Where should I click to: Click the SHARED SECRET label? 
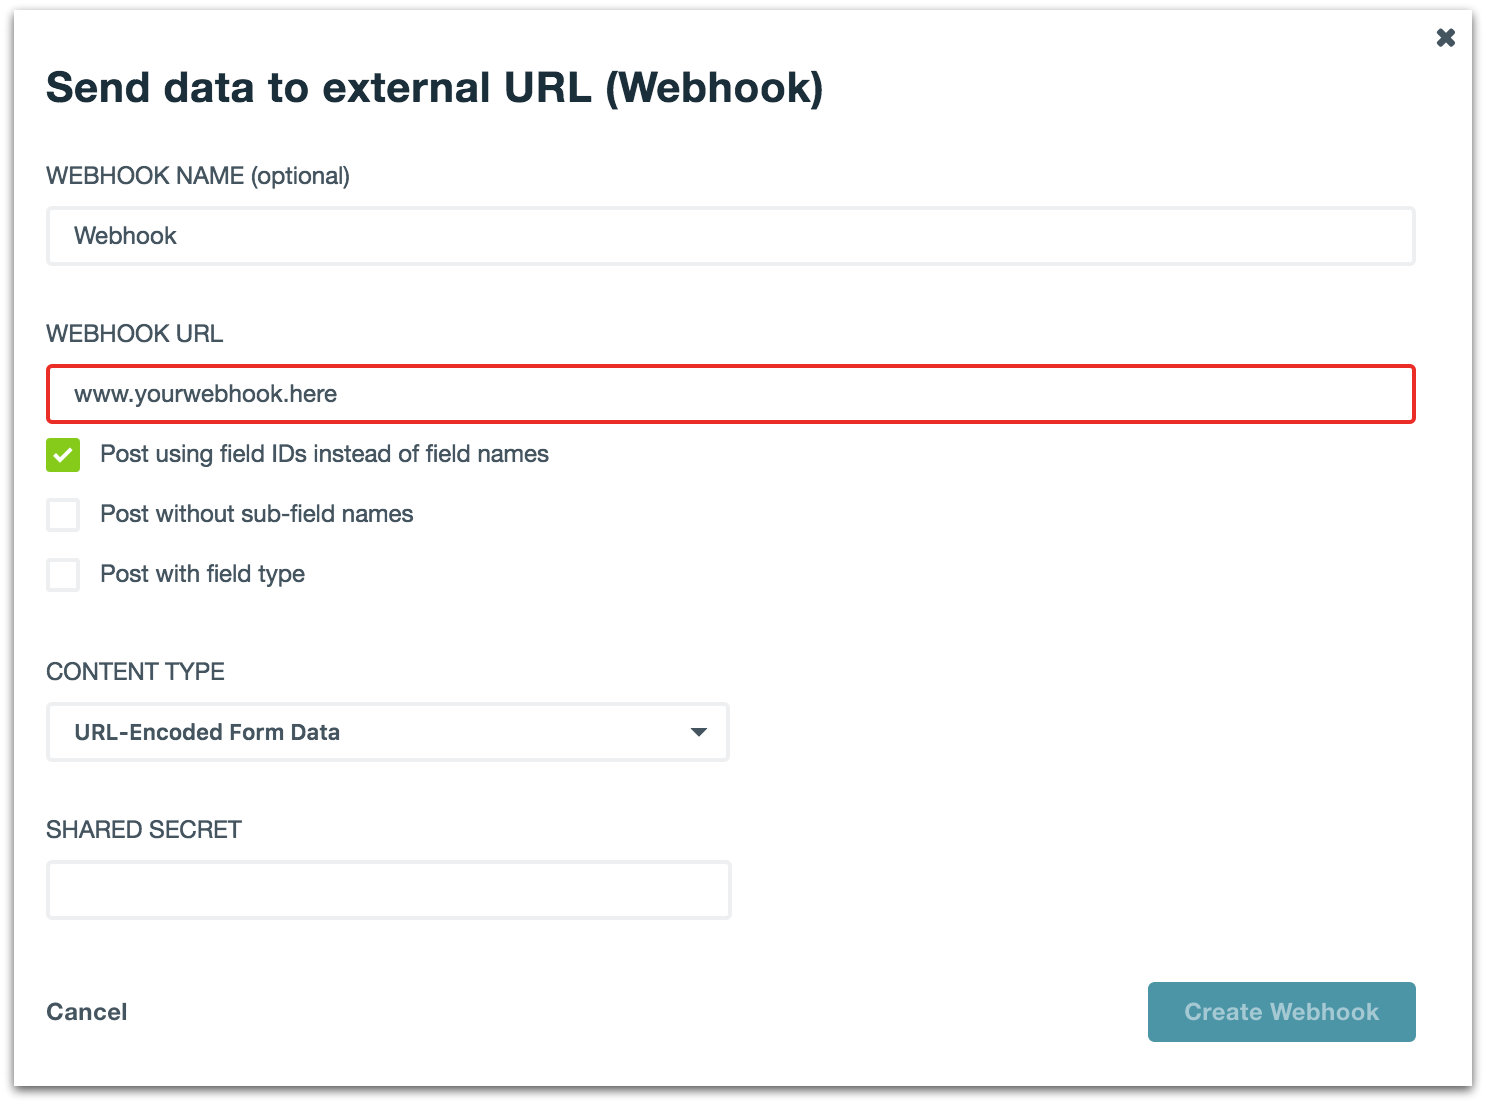pos(144,830)
